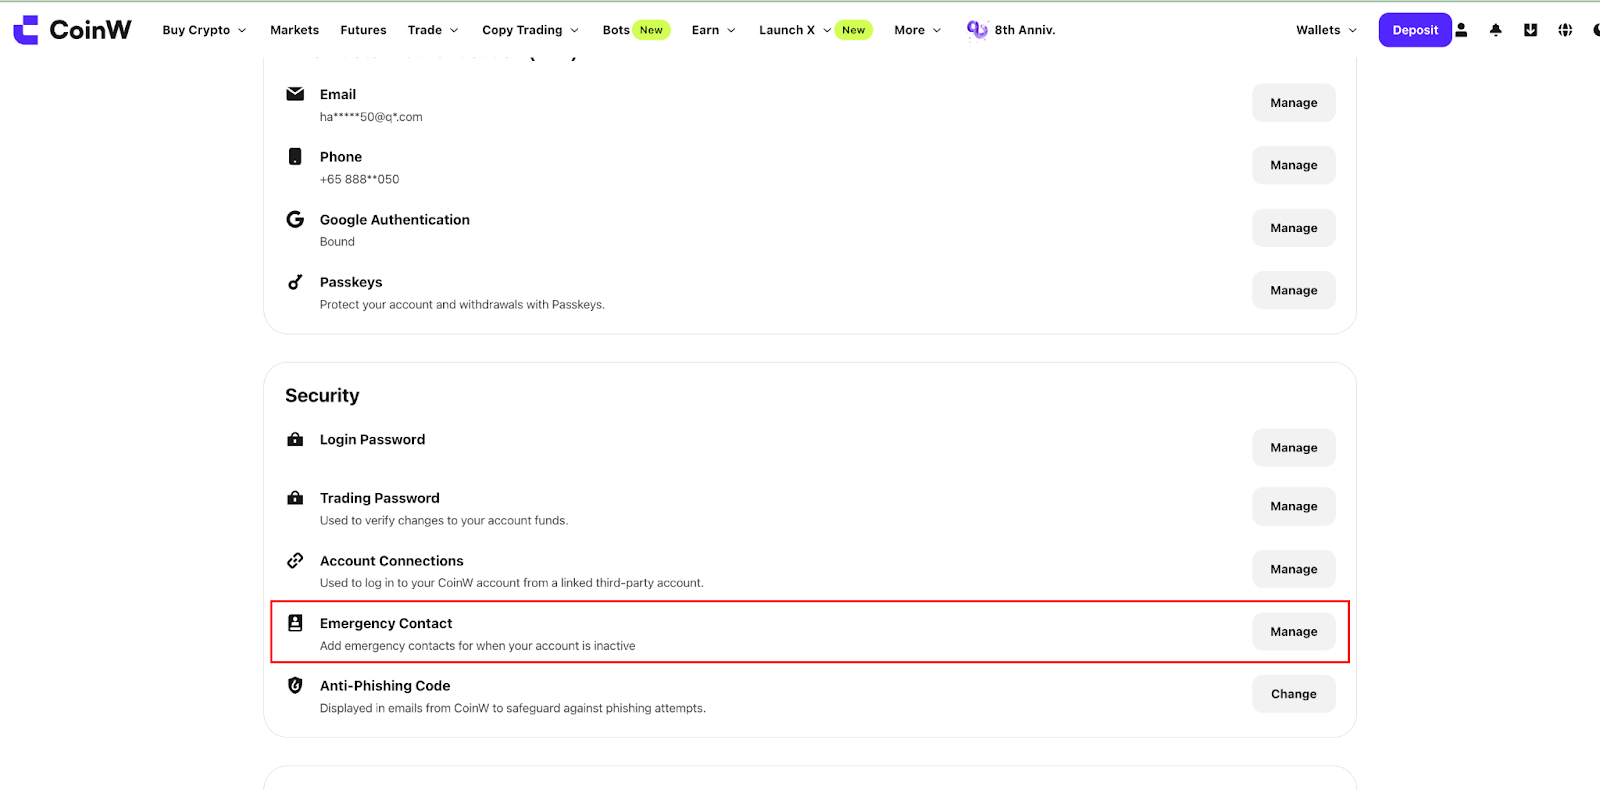The width and height of the screenshot is (1600, 790).
Task: Open the Markets page
Action: tap(294, 30)
